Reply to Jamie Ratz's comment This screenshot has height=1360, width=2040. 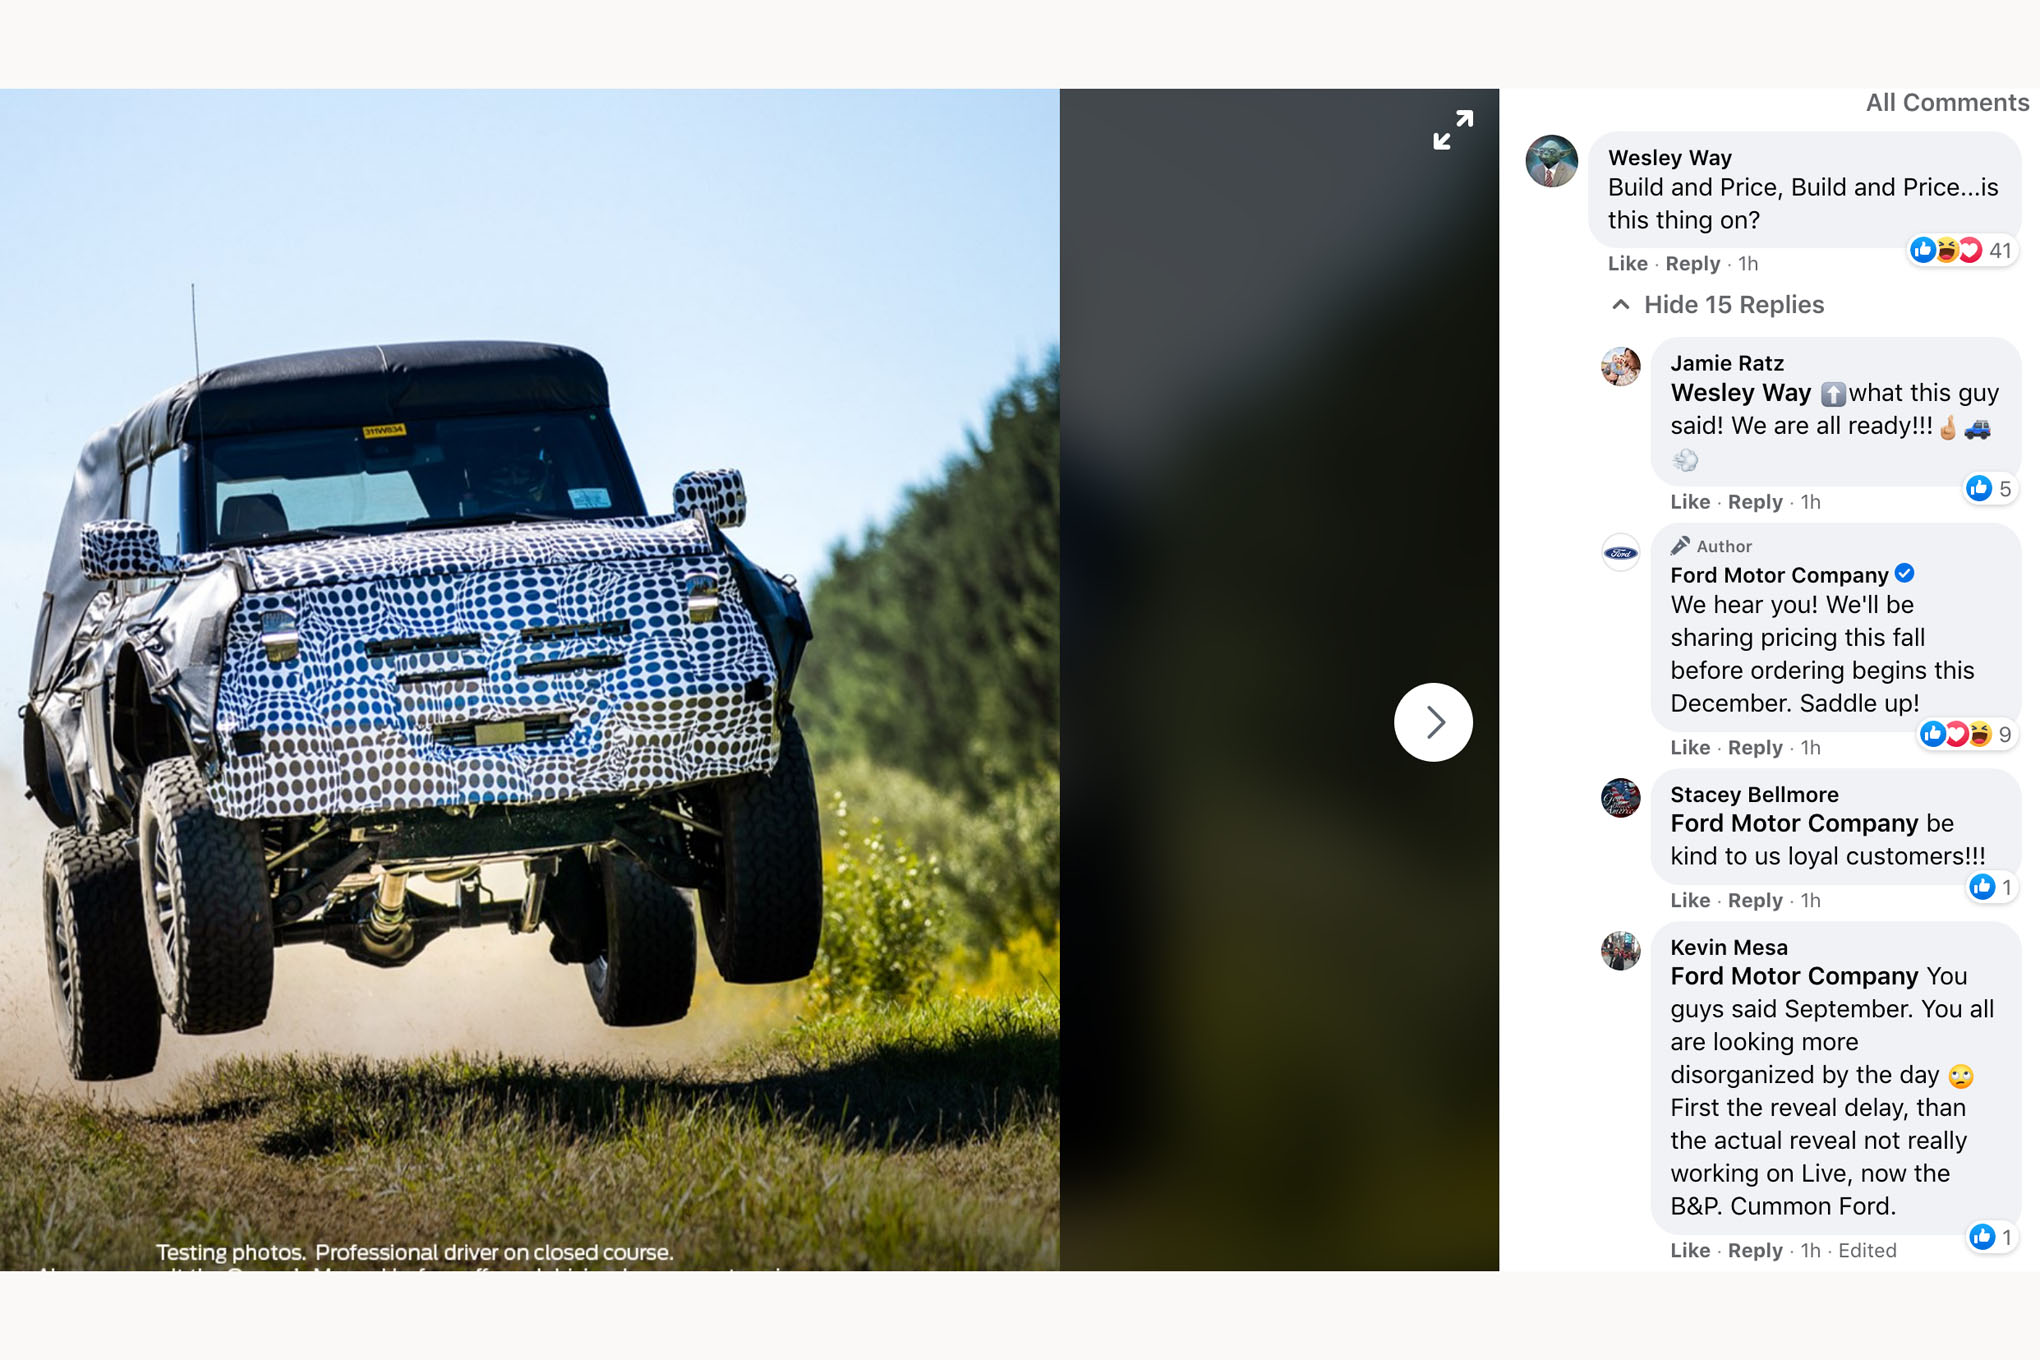(x=1755, y=502)
